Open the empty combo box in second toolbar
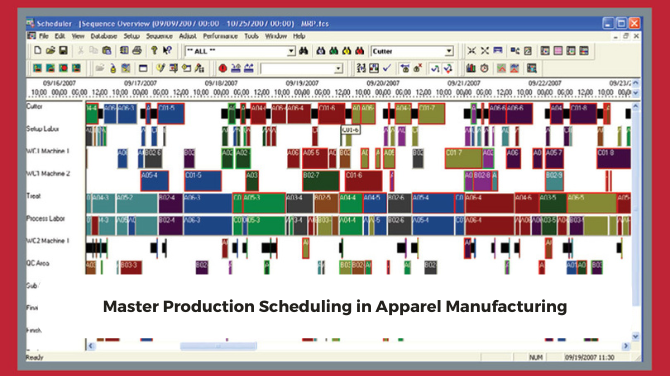The height and width of the screenshot is (376, 670). (338, 69)
